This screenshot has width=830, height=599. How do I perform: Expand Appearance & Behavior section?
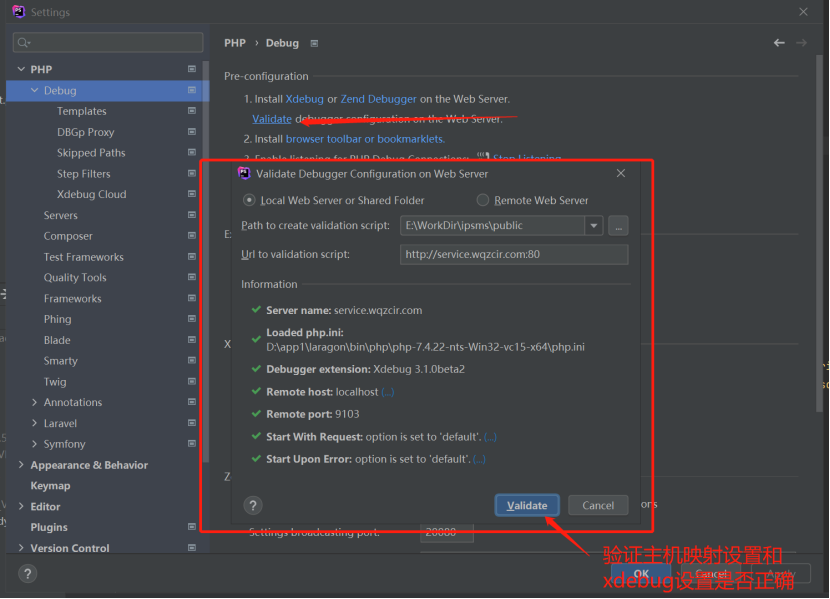[x=21, y=464]
